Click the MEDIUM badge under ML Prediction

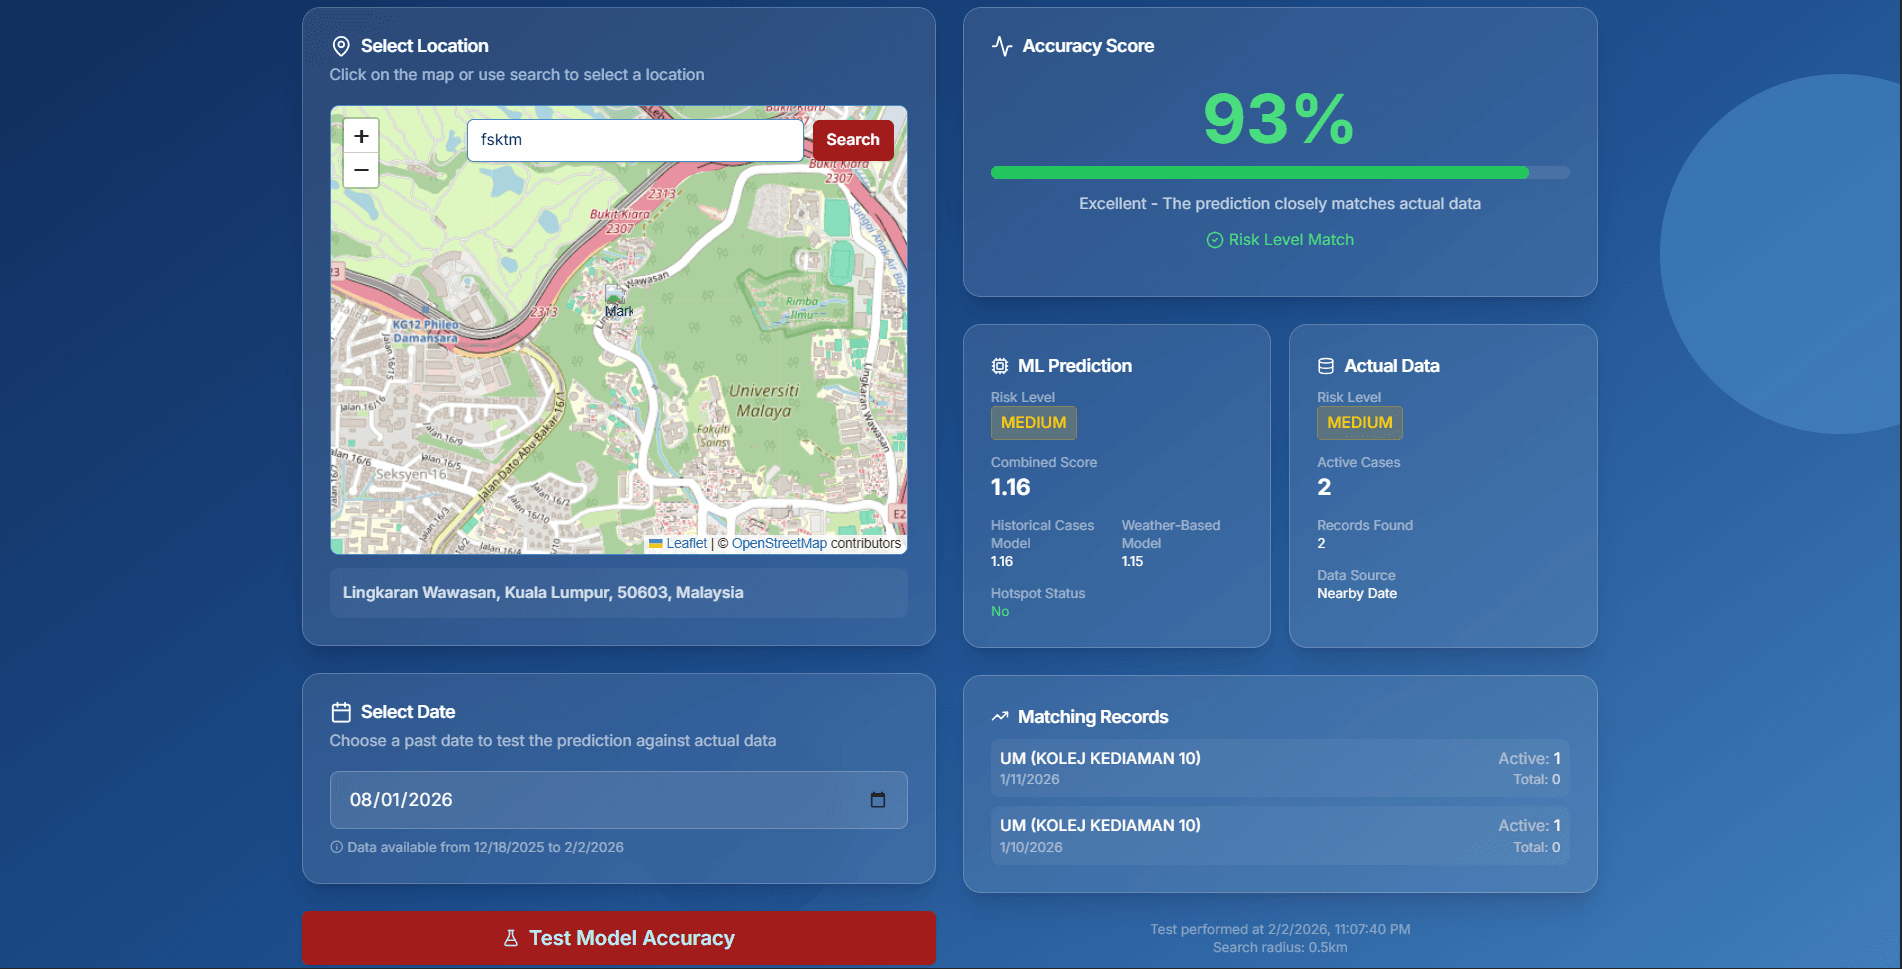1033,422
